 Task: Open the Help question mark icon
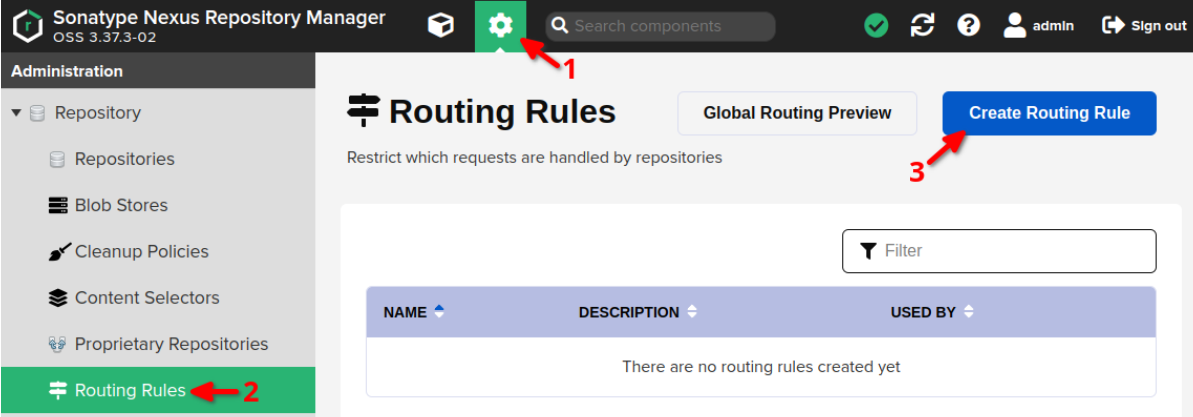968,26
